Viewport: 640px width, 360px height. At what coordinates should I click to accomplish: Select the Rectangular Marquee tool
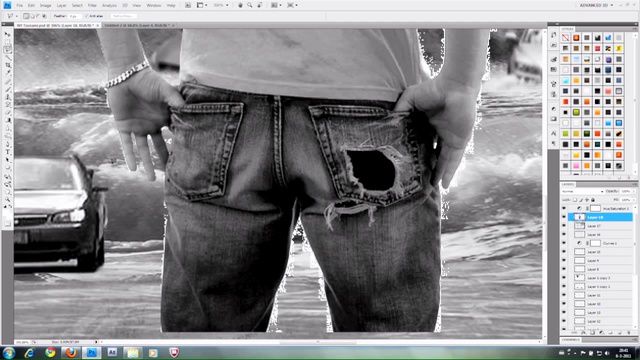(x=7, y=42)
